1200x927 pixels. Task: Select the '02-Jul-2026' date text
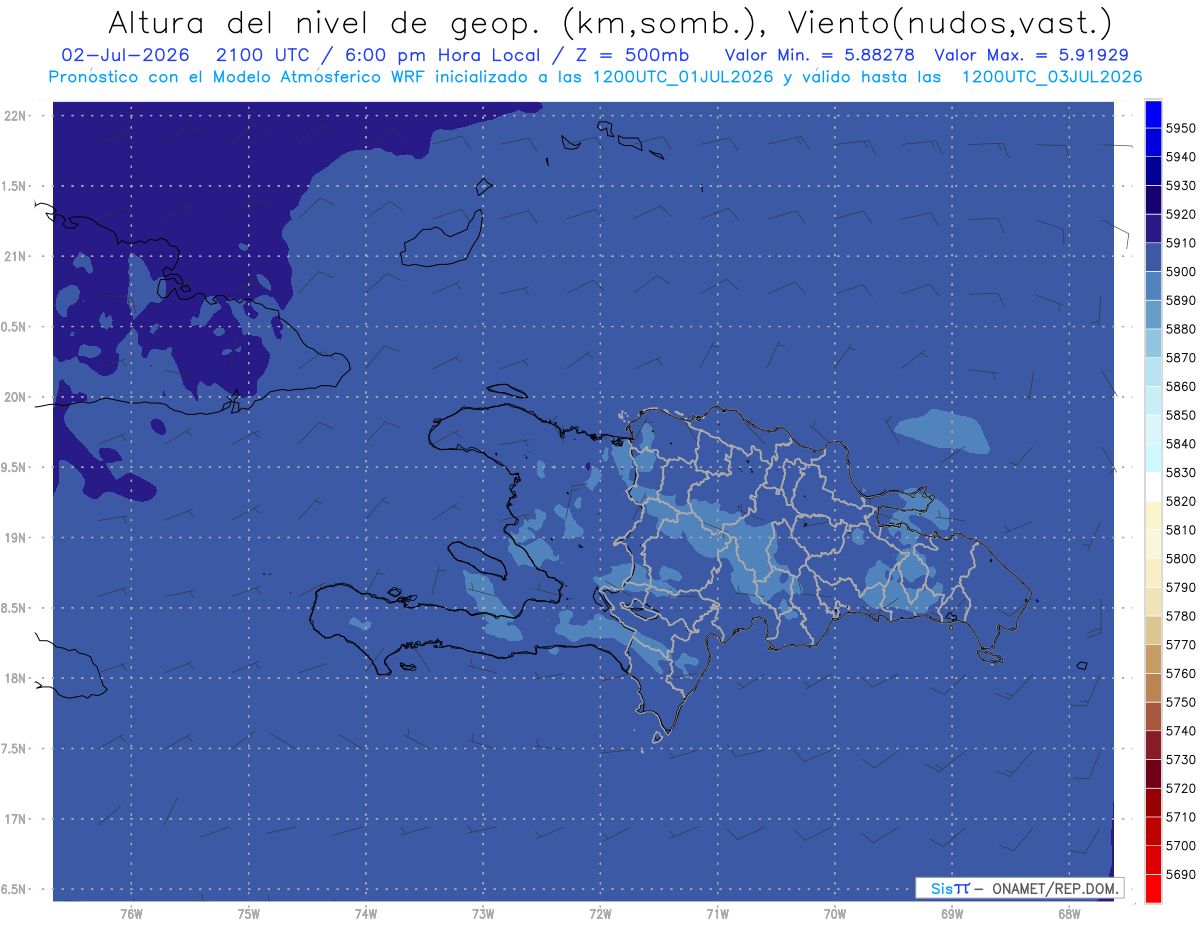coord(124,55)
